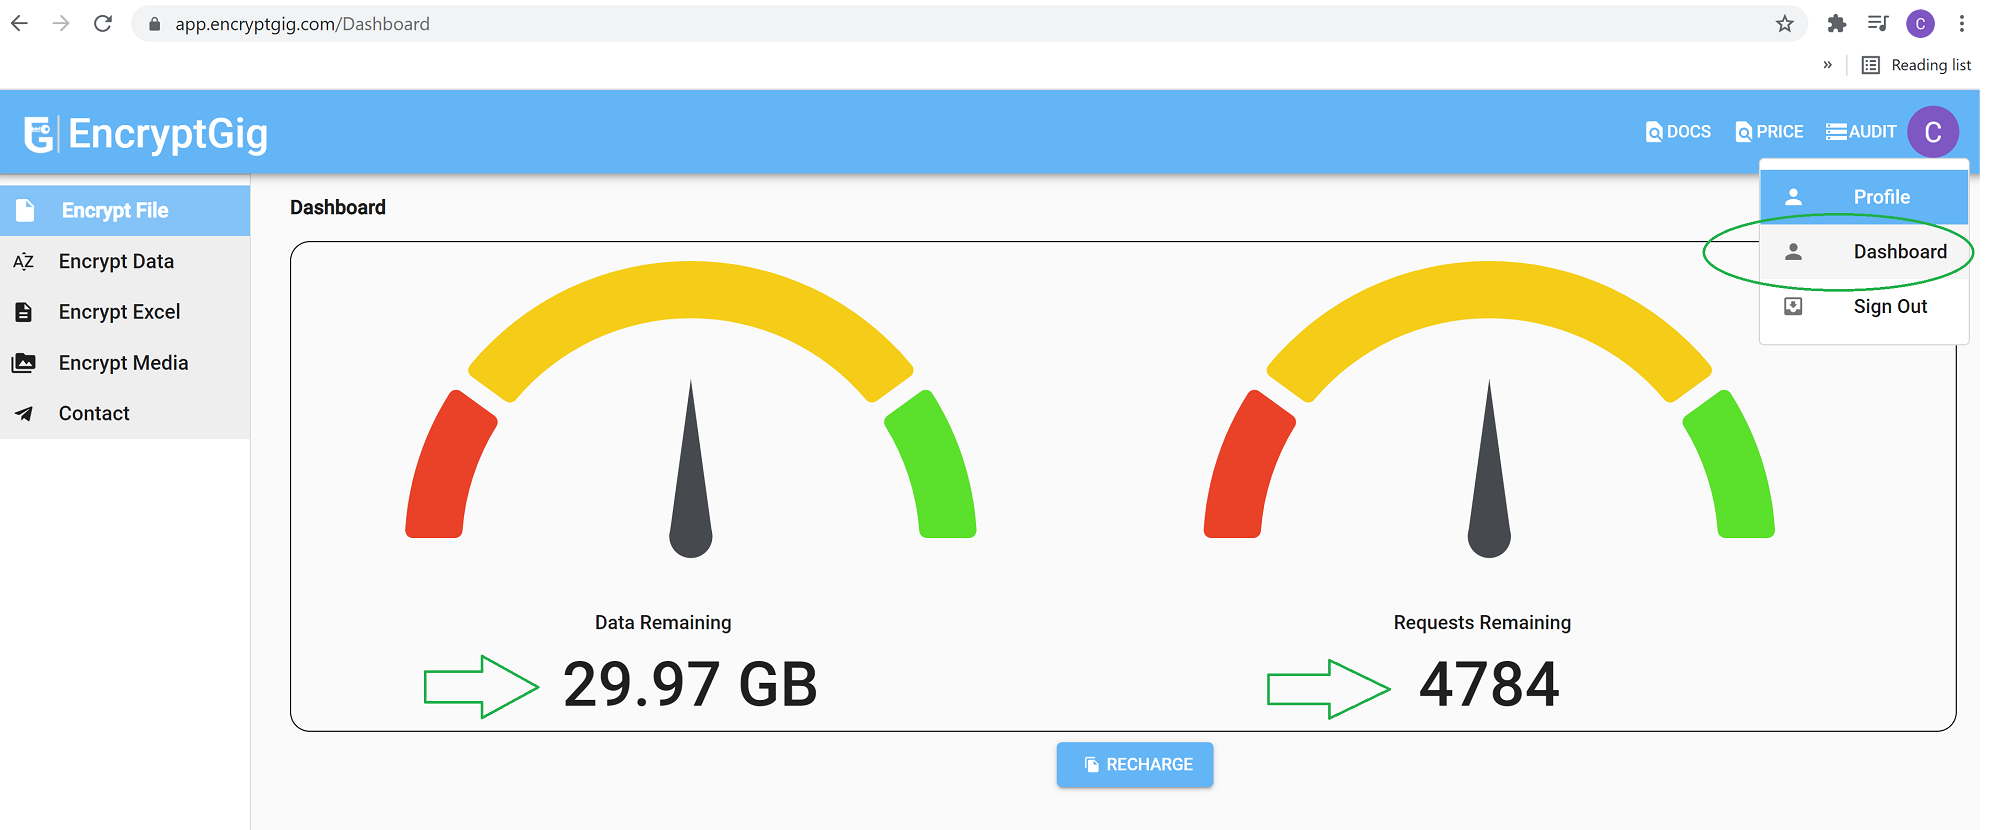
Task: Open AUDIT in the header
Action: (1861, 132)
